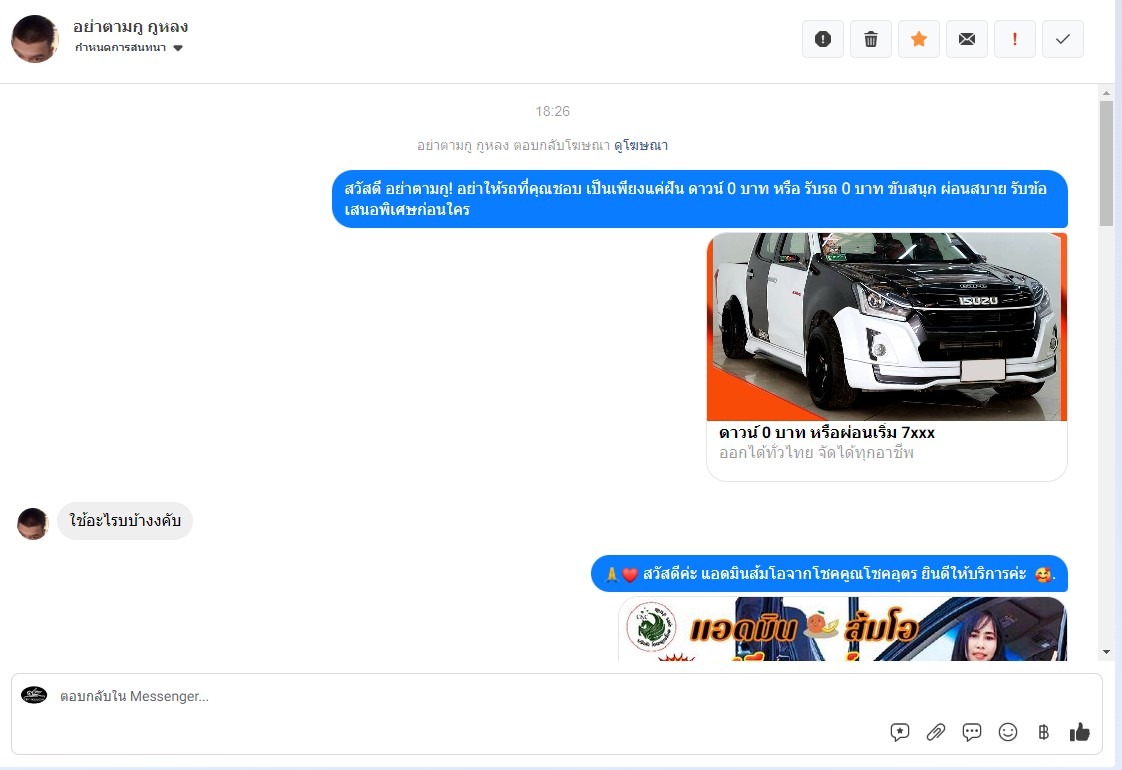Open the Isuzu pickup truck ad image

coord(887,326)
